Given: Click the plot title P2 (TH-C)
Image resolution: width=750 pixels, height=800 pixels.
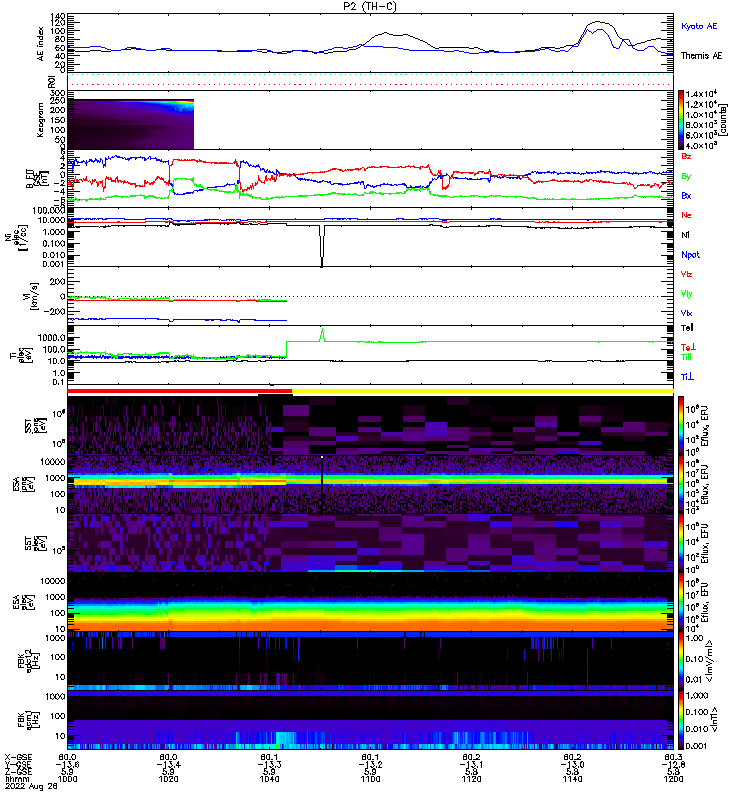Looking at the screenshot, I should 369,6.
